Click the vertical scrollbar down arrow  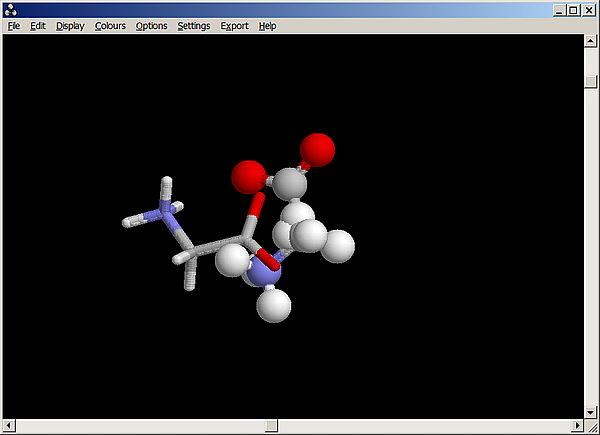[591, 411]
